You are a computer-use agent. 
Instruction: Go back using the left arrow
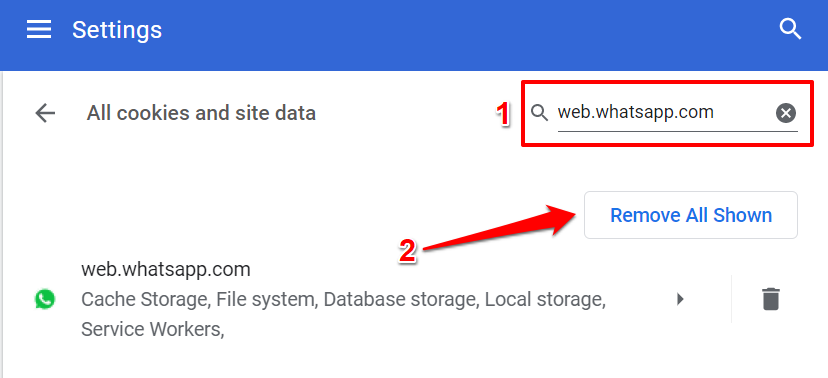click(45, 113)
